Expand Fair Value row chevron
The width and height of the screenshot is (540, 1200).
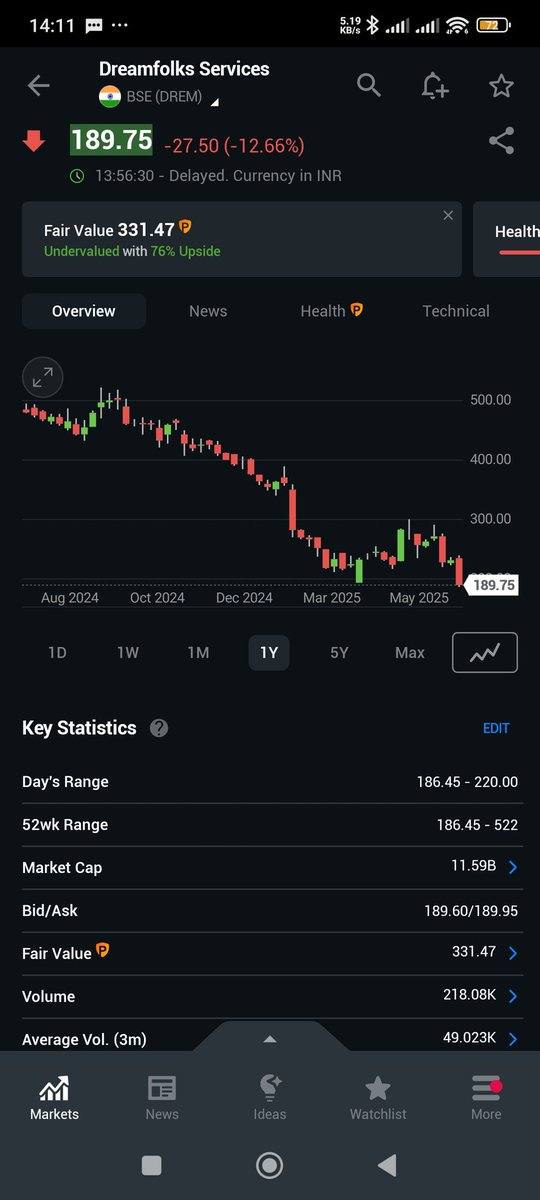coord(513,953)
